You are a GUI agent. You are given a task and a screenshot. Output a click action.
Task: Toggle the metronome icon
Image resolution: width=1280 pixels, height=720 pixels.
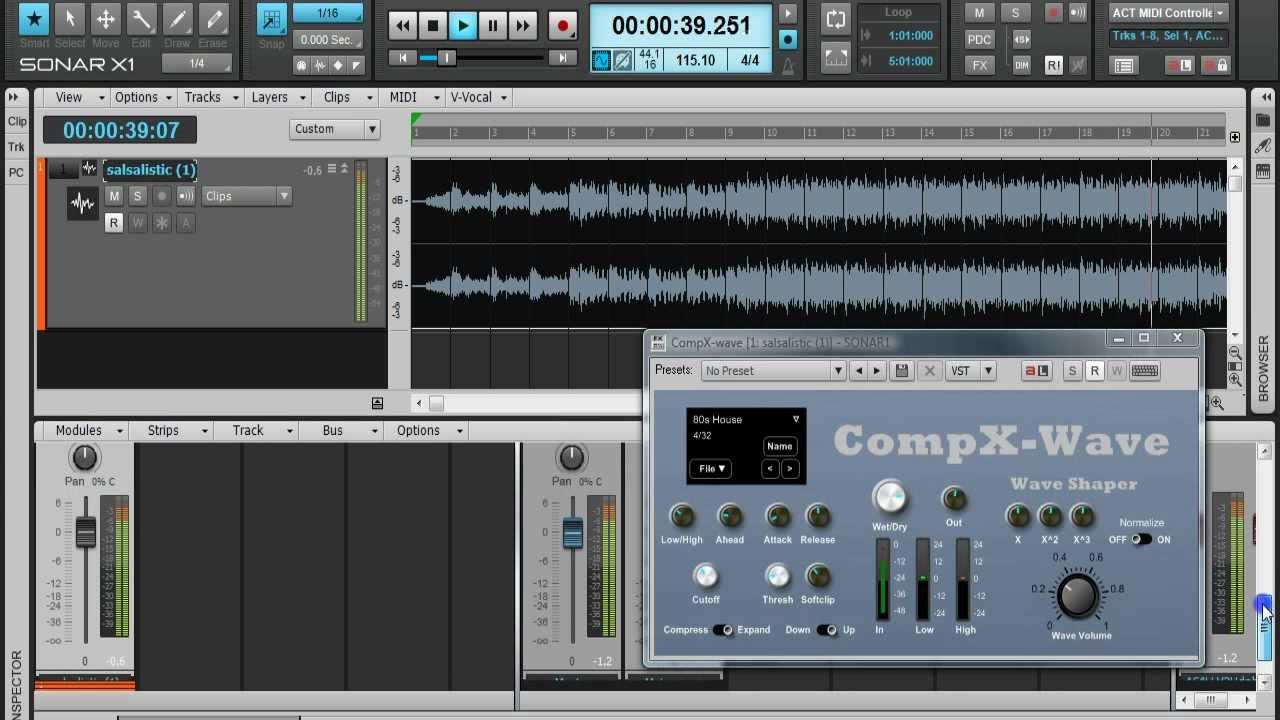[788, 66]
